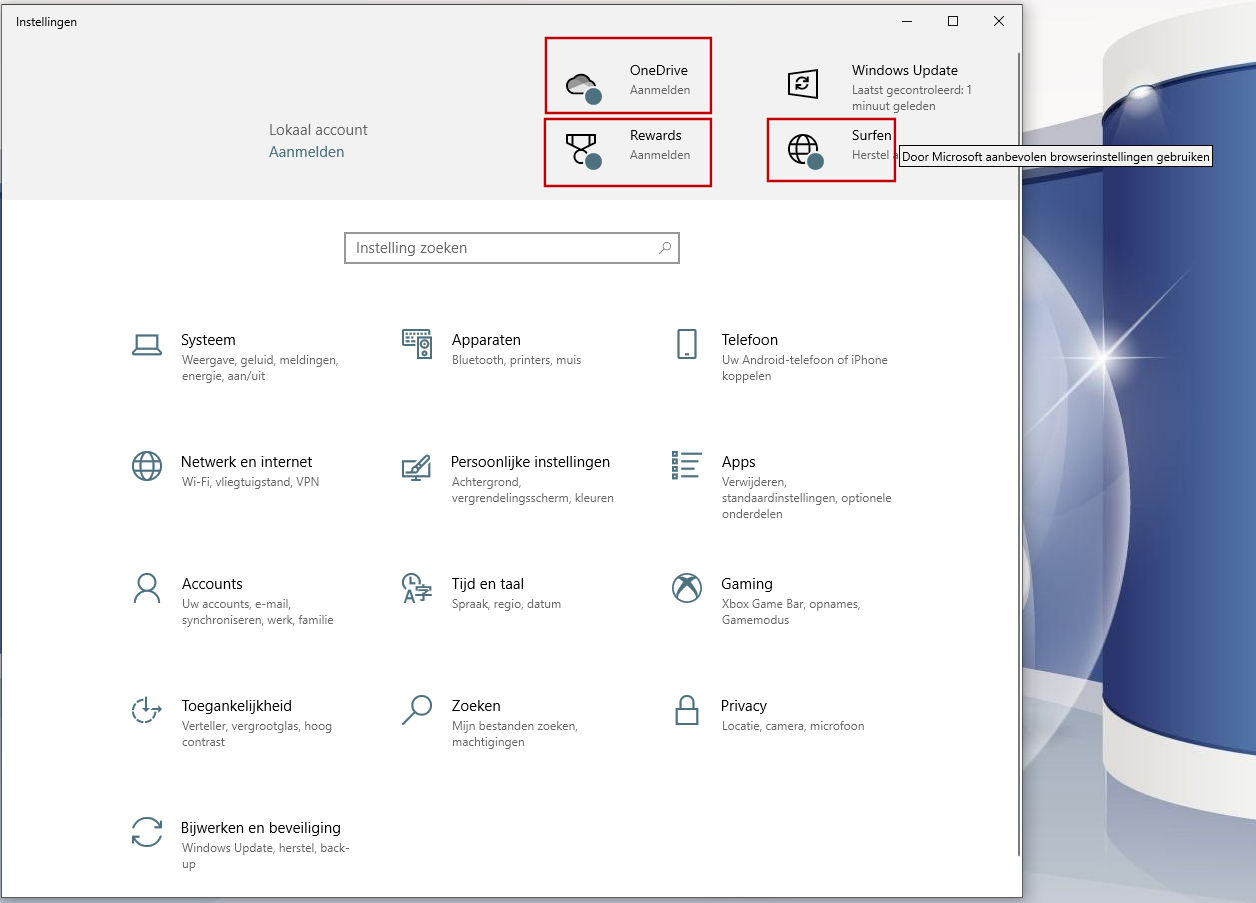Open Apparaten devices icon
1256x903 pixels.
pyautogui.click(x=416, y=344)
